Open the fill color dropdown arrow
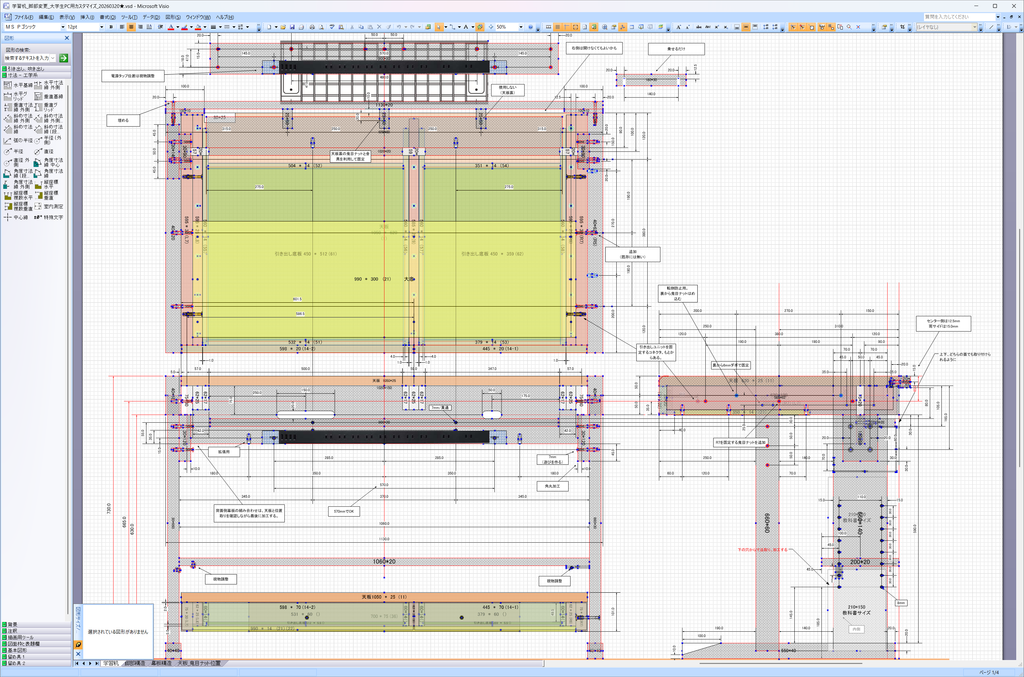 (x=205, y=27)
